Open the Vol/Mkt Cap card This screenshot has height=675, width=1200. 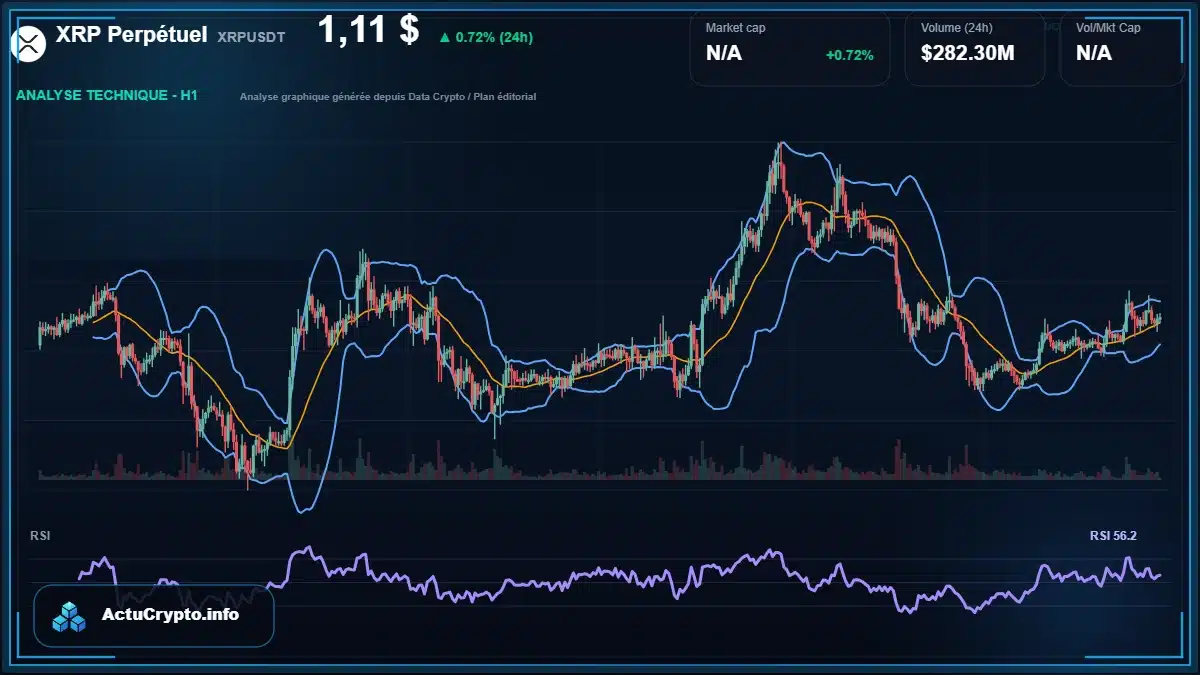click(x=1122, y=48)
